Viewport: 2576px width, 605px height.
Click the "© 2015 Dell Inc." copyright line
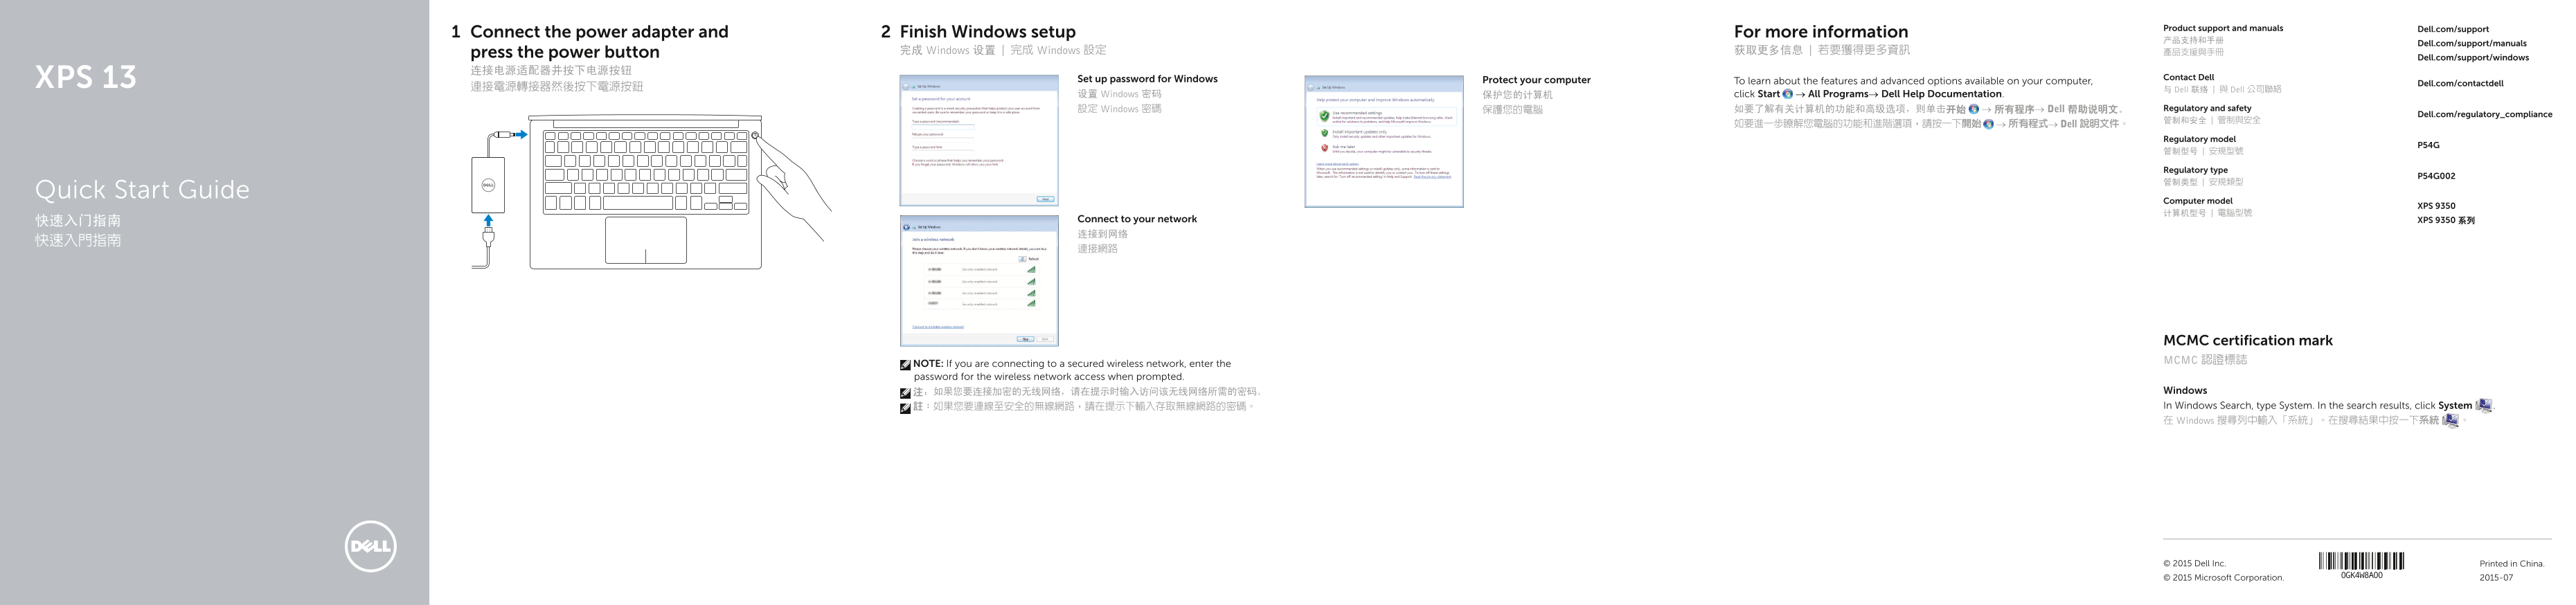click(2194, 564)
